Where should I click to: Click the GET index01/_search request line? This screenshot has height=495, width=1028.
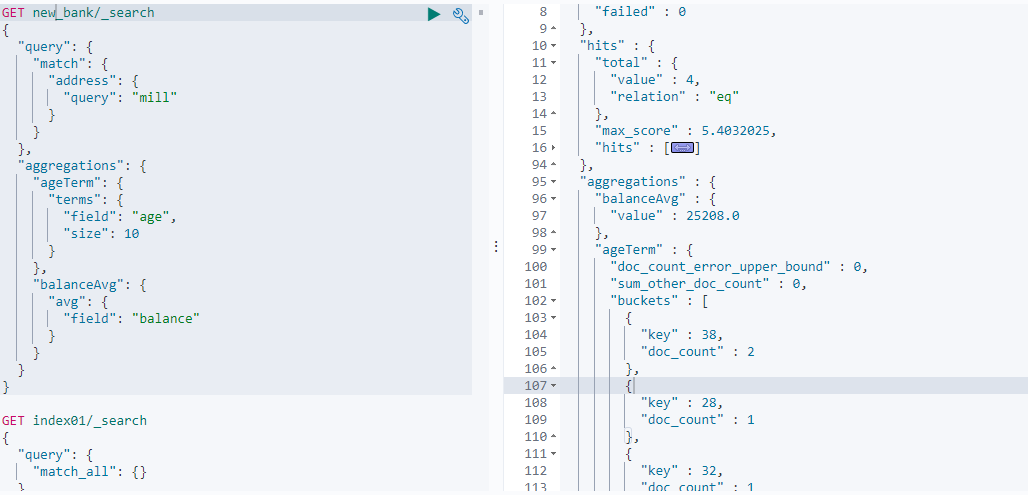click(x=75, y=420)
